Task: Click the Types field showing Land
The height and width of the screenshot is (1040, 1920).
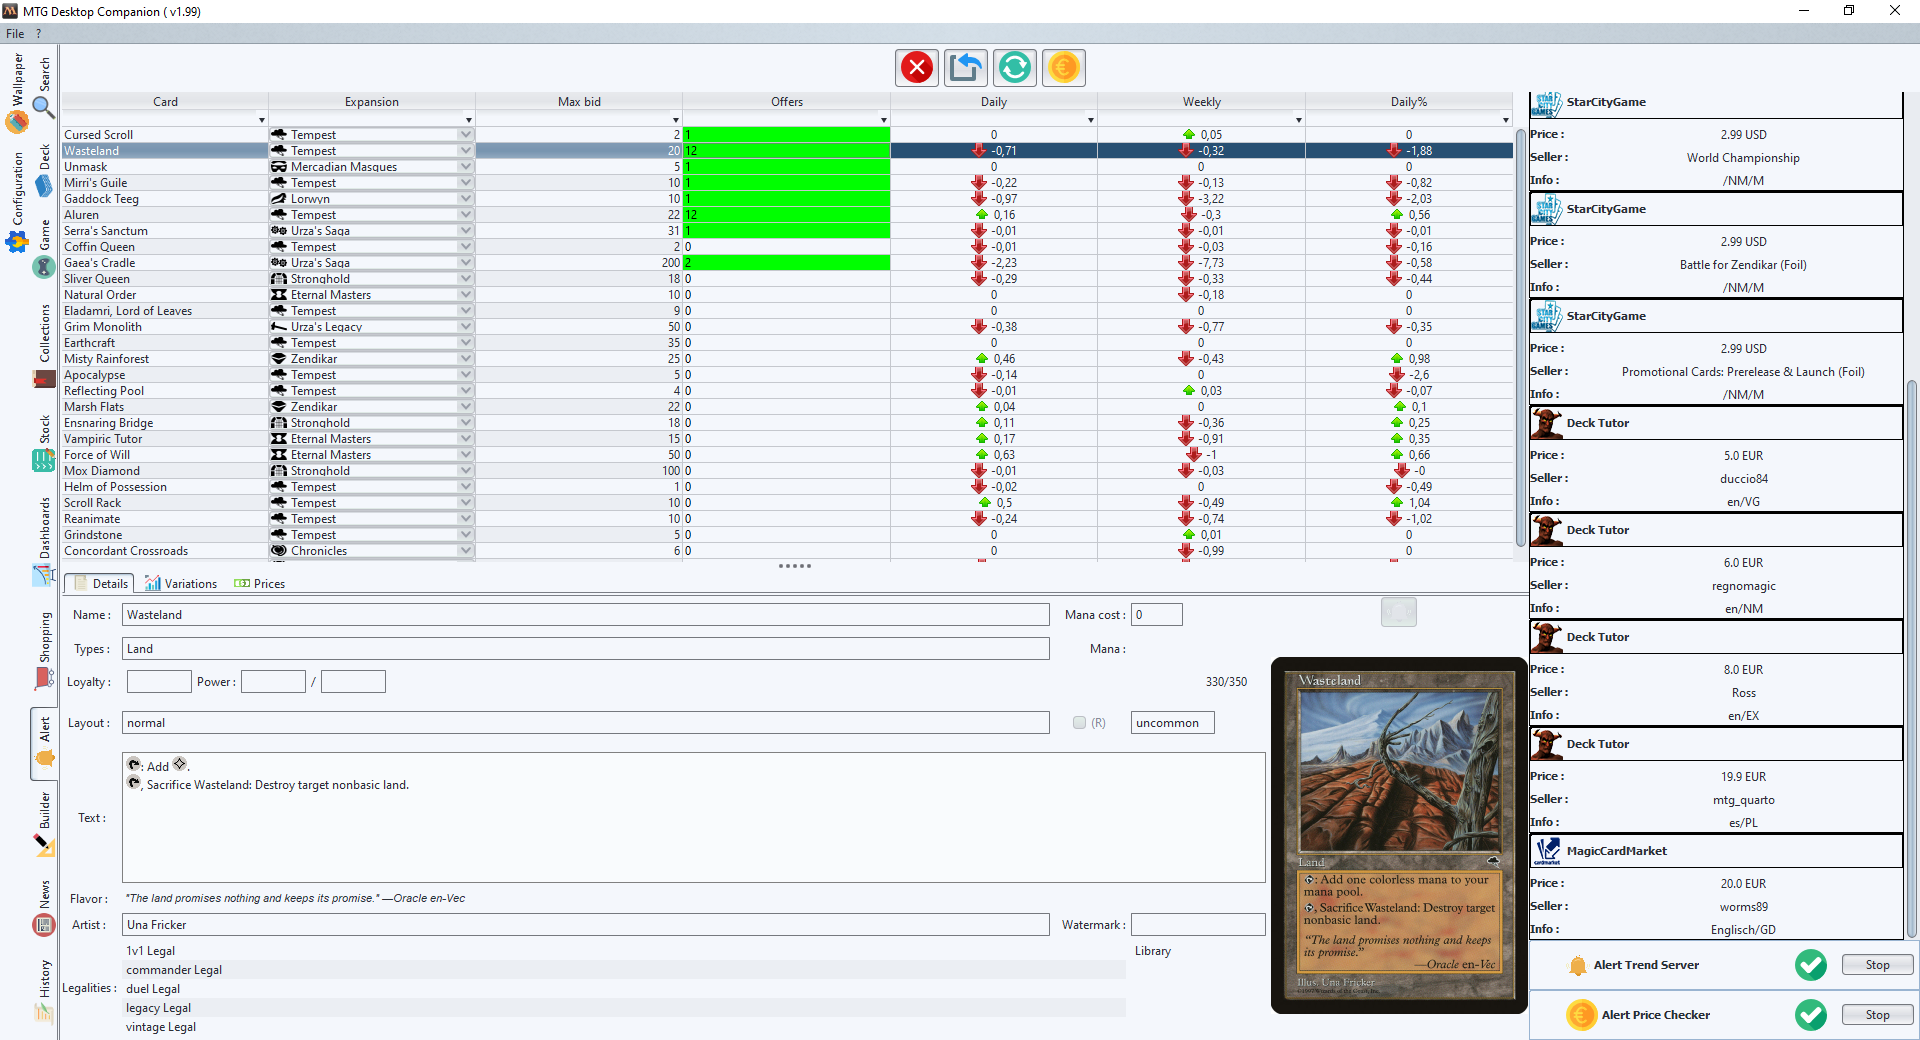Action: pos(586,649)
